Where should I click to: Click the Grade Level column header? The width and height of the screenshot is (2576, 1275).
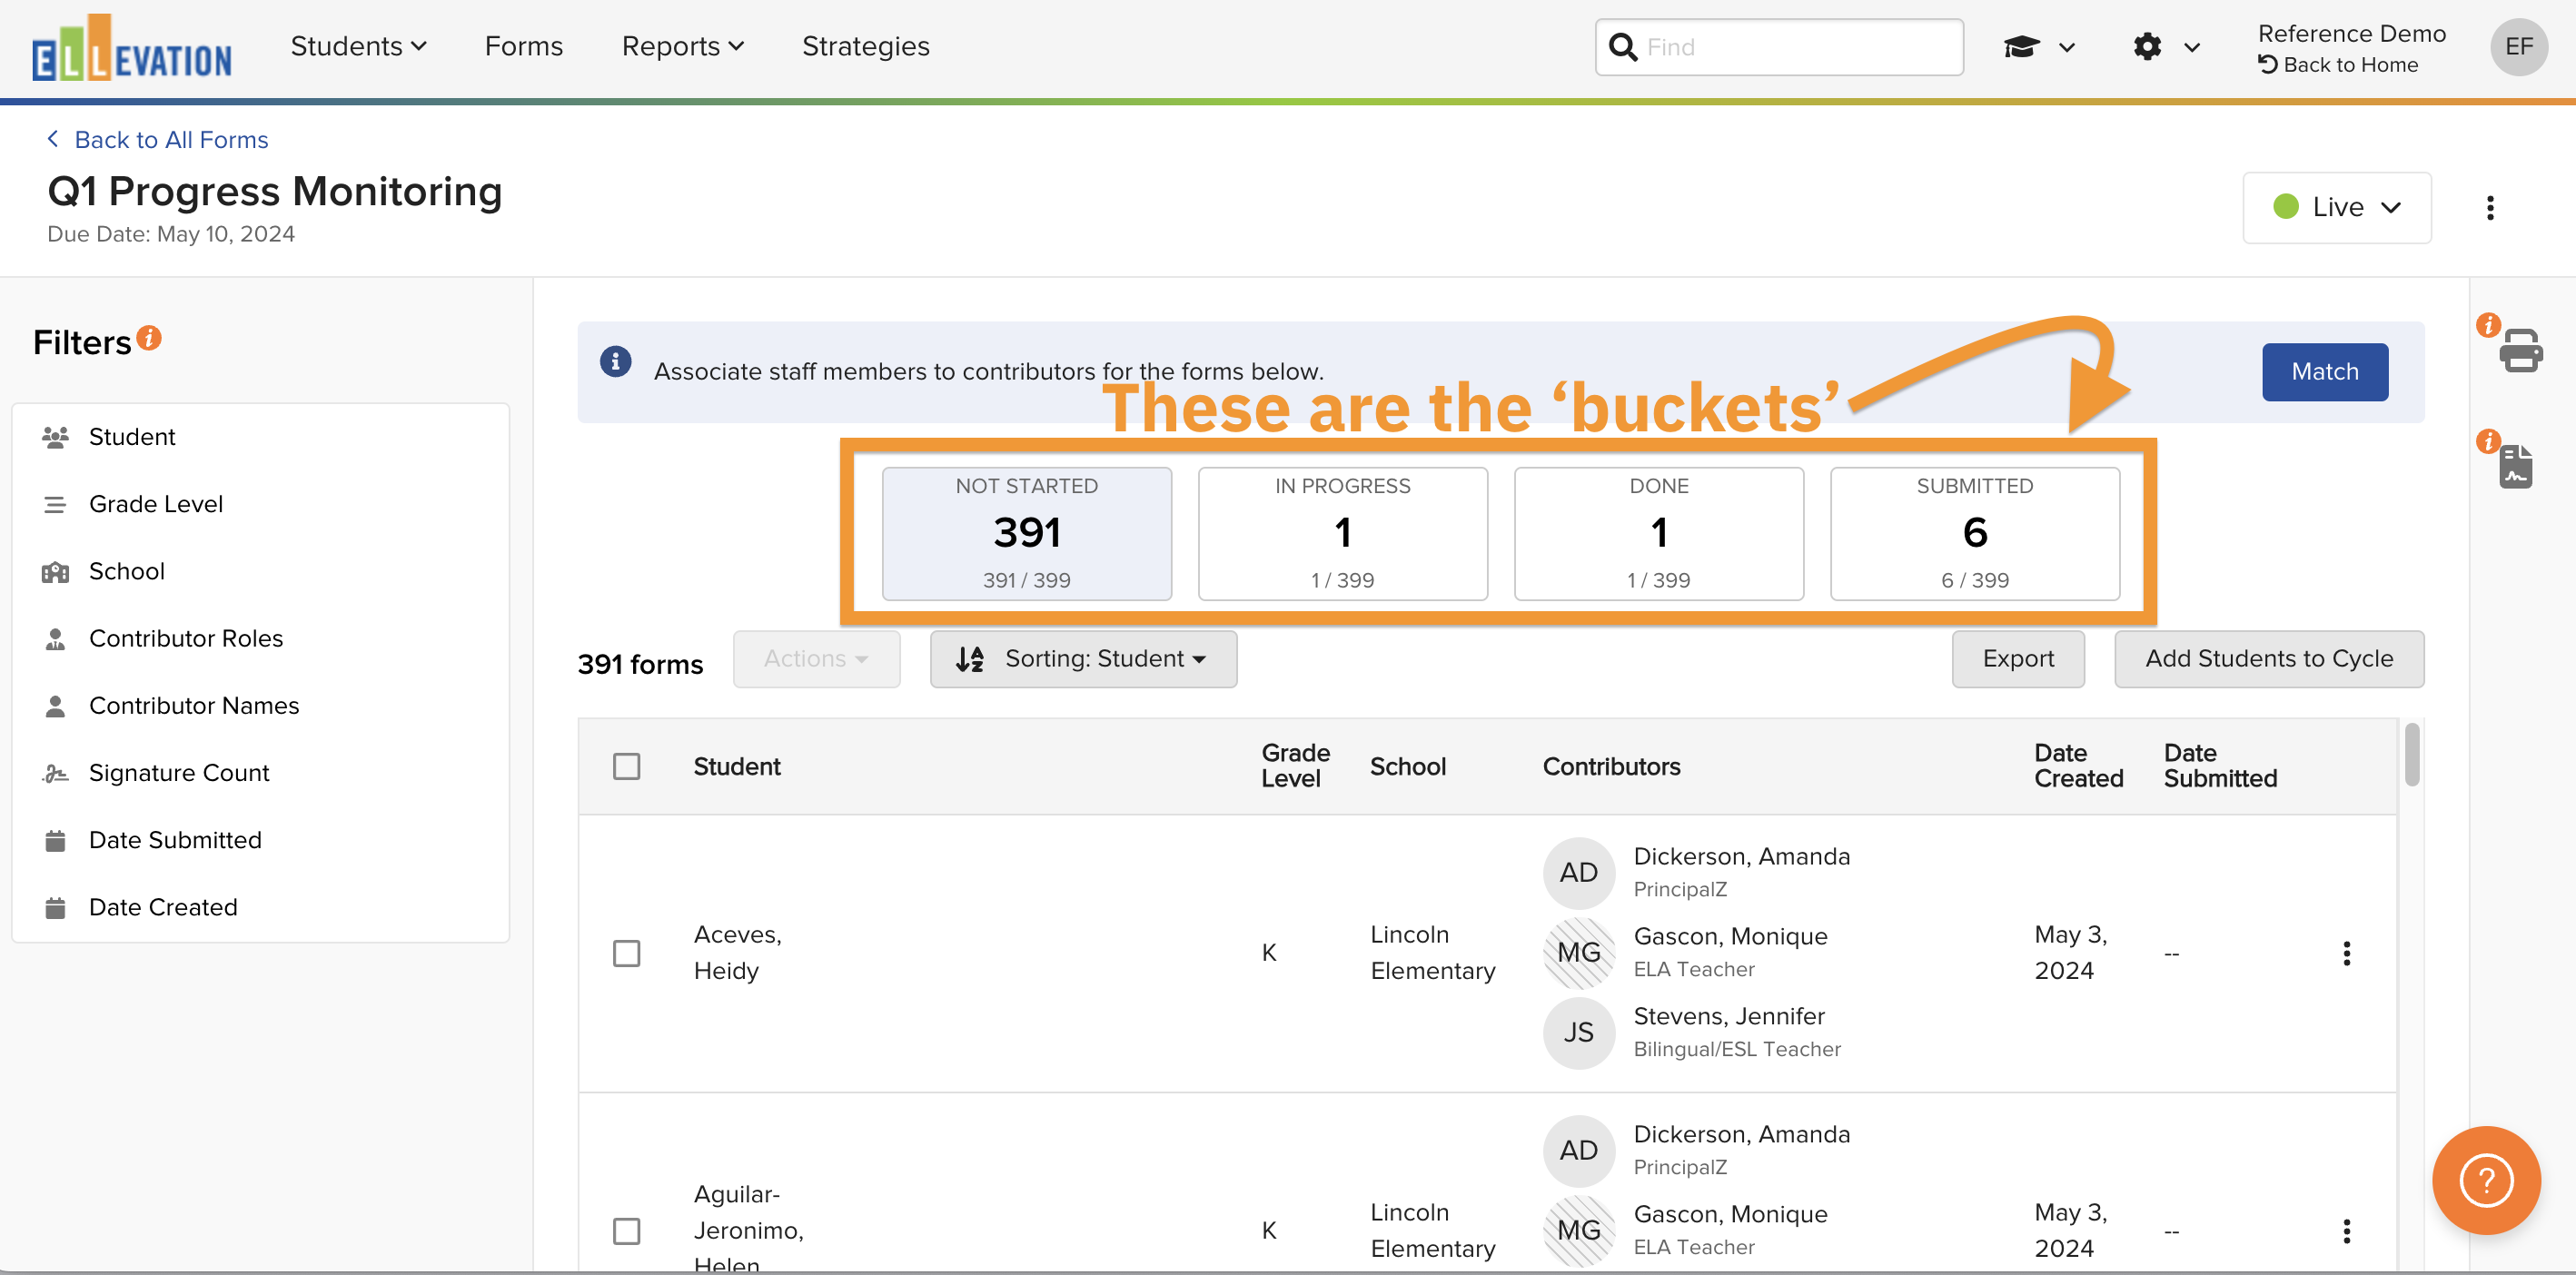(1294, 766)
